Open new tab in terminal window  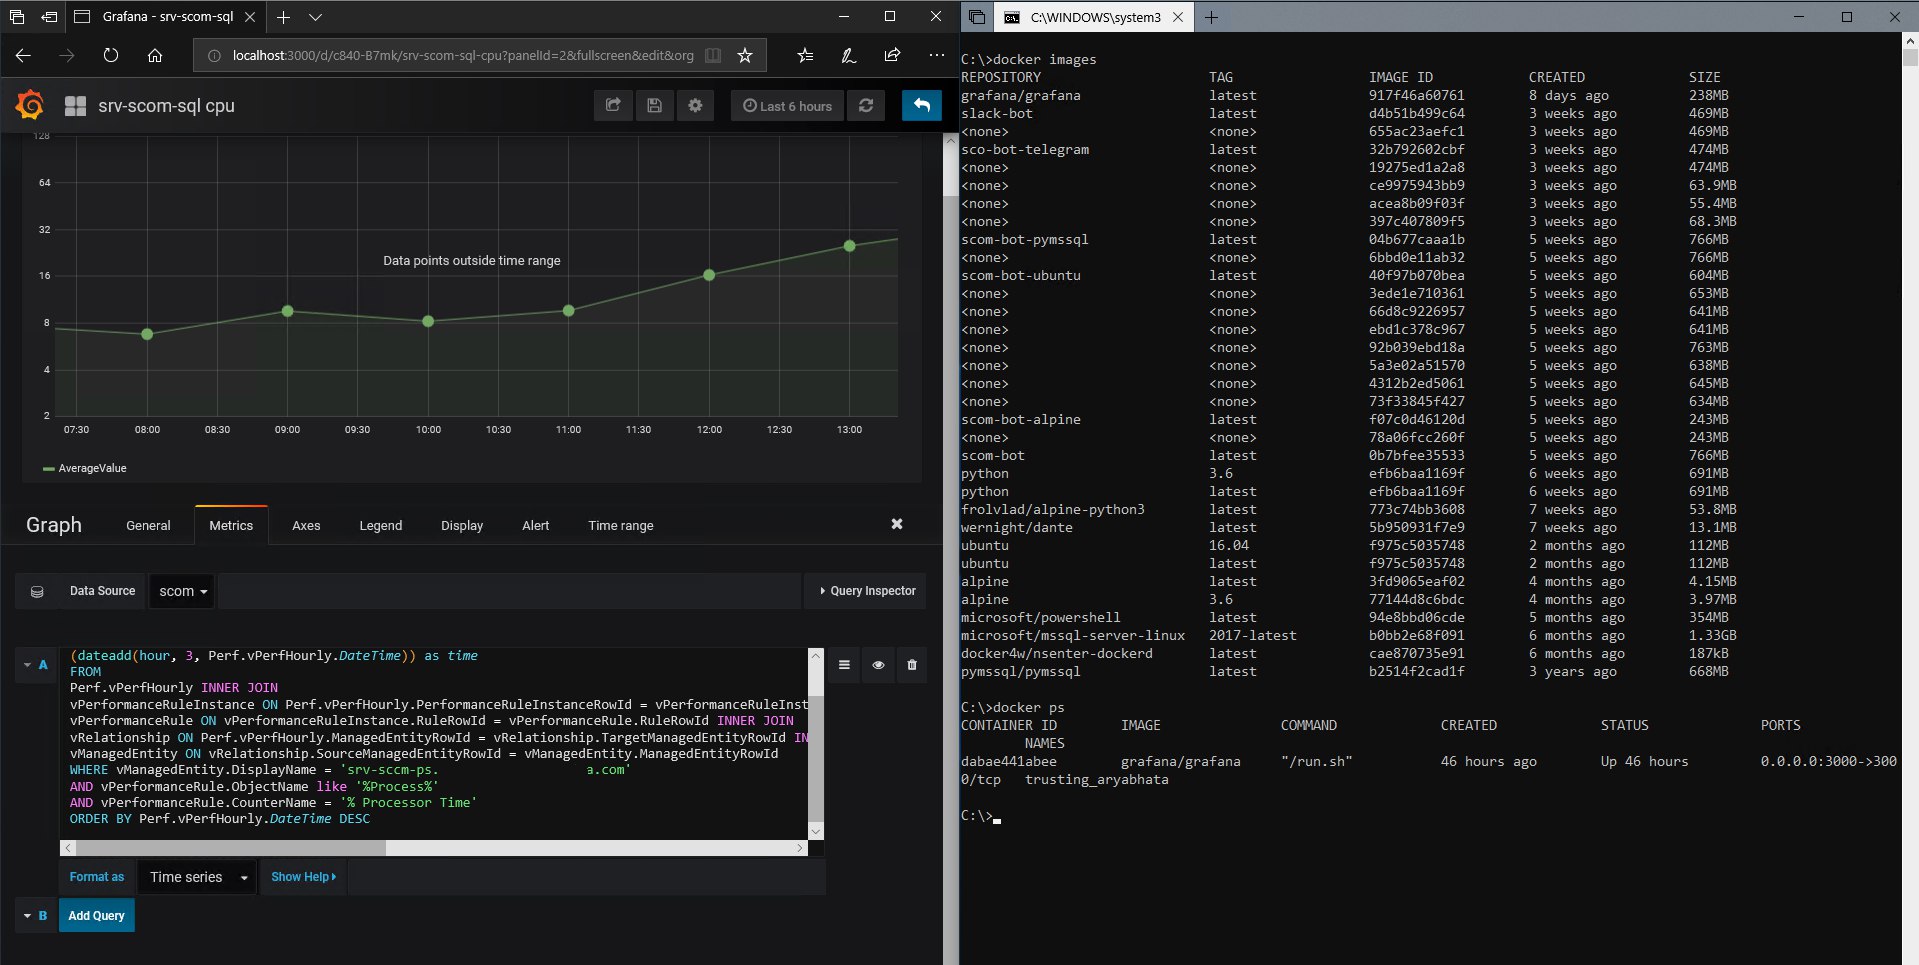1211,17
